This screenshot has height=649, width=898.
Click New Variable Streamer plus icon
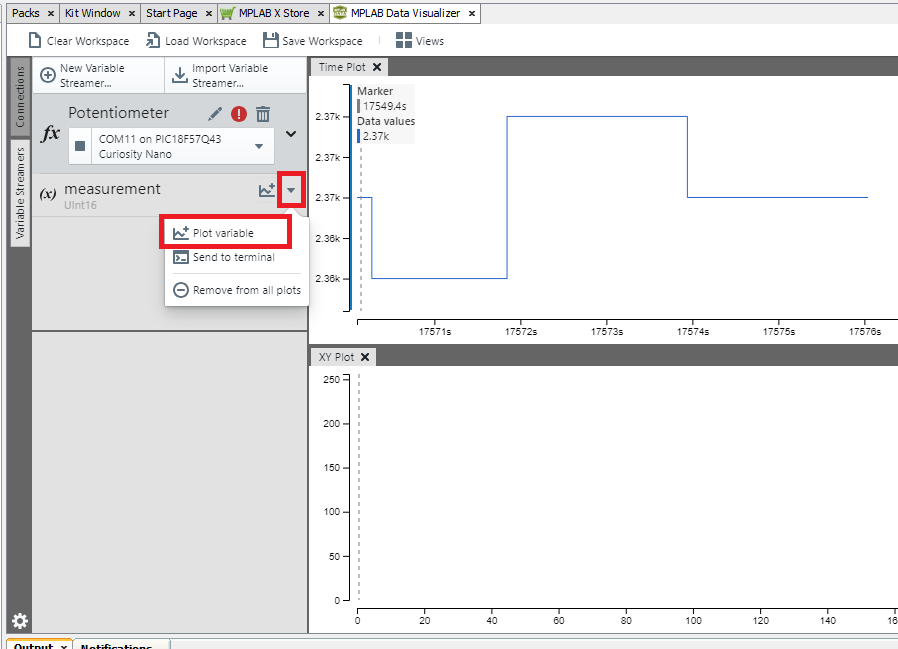48,75
